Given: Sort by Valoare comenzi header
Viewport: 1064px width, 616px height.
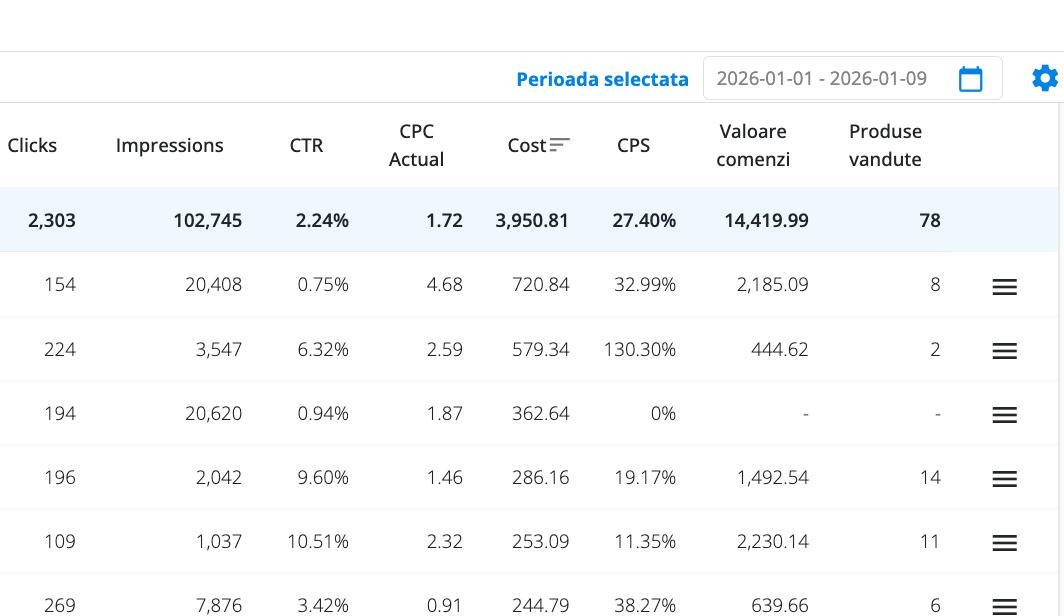Looking at the screenshot, I should click(753, 145).
